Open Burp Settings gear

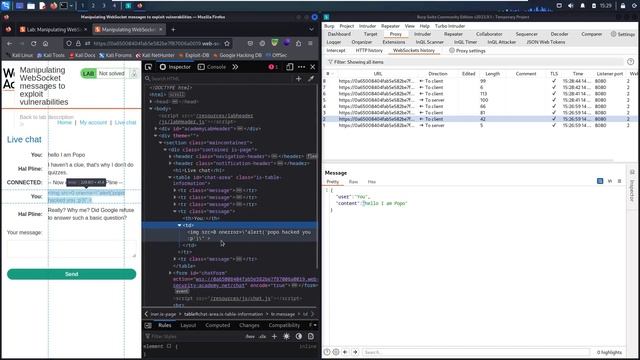click(622, 34)
